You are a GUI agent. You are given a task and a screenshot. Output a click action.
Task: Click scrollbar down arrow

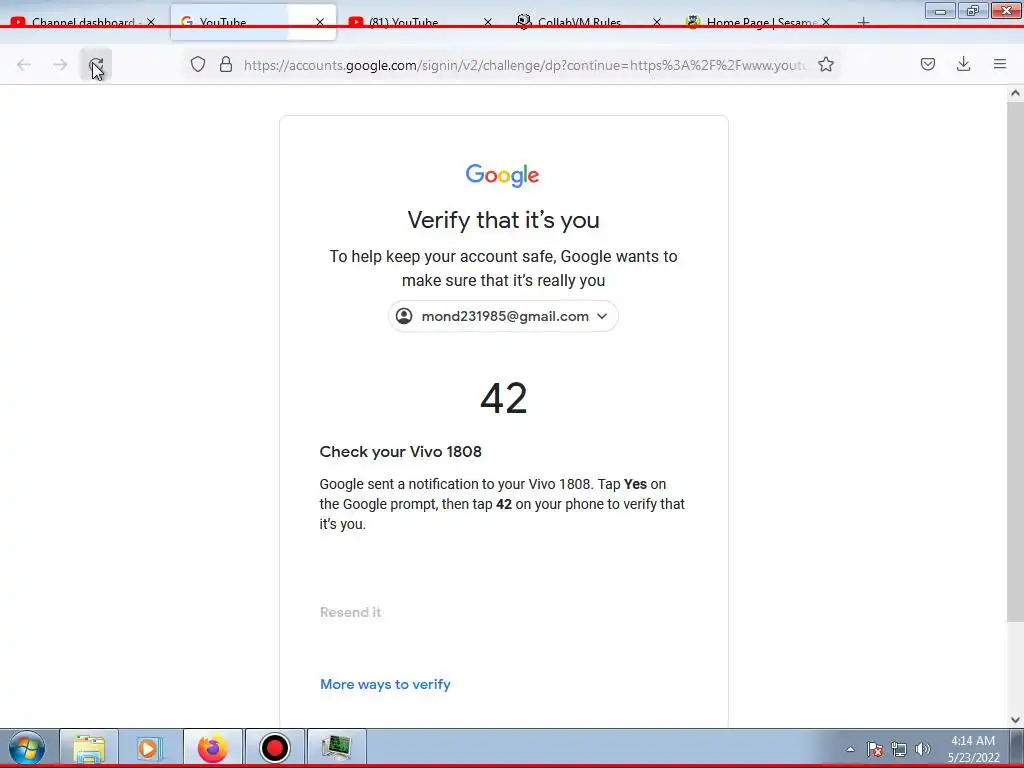click(x=1015, y=720)
